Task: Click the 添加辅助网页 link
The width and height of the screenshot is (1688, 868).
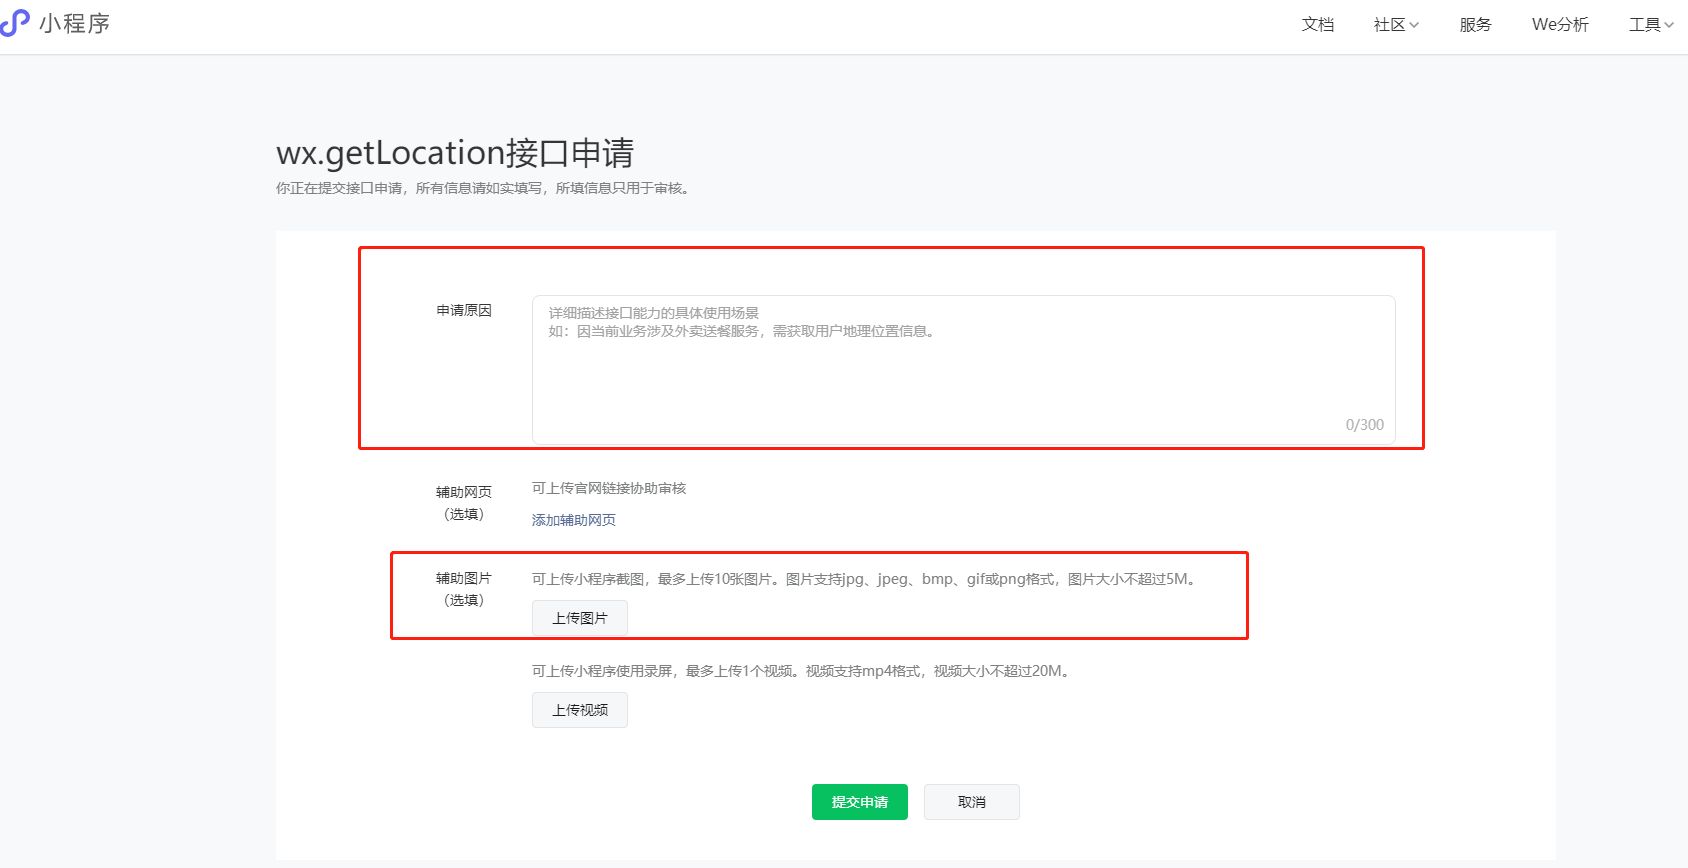Action: point(574,520)
